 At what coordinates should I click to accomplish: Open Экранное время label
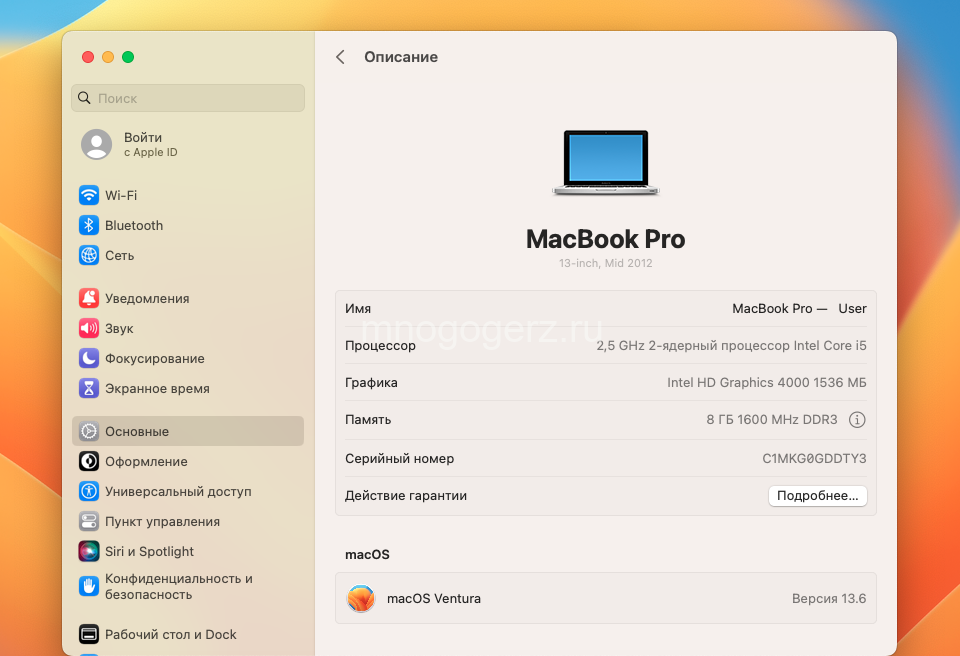[x=157, y=388]
